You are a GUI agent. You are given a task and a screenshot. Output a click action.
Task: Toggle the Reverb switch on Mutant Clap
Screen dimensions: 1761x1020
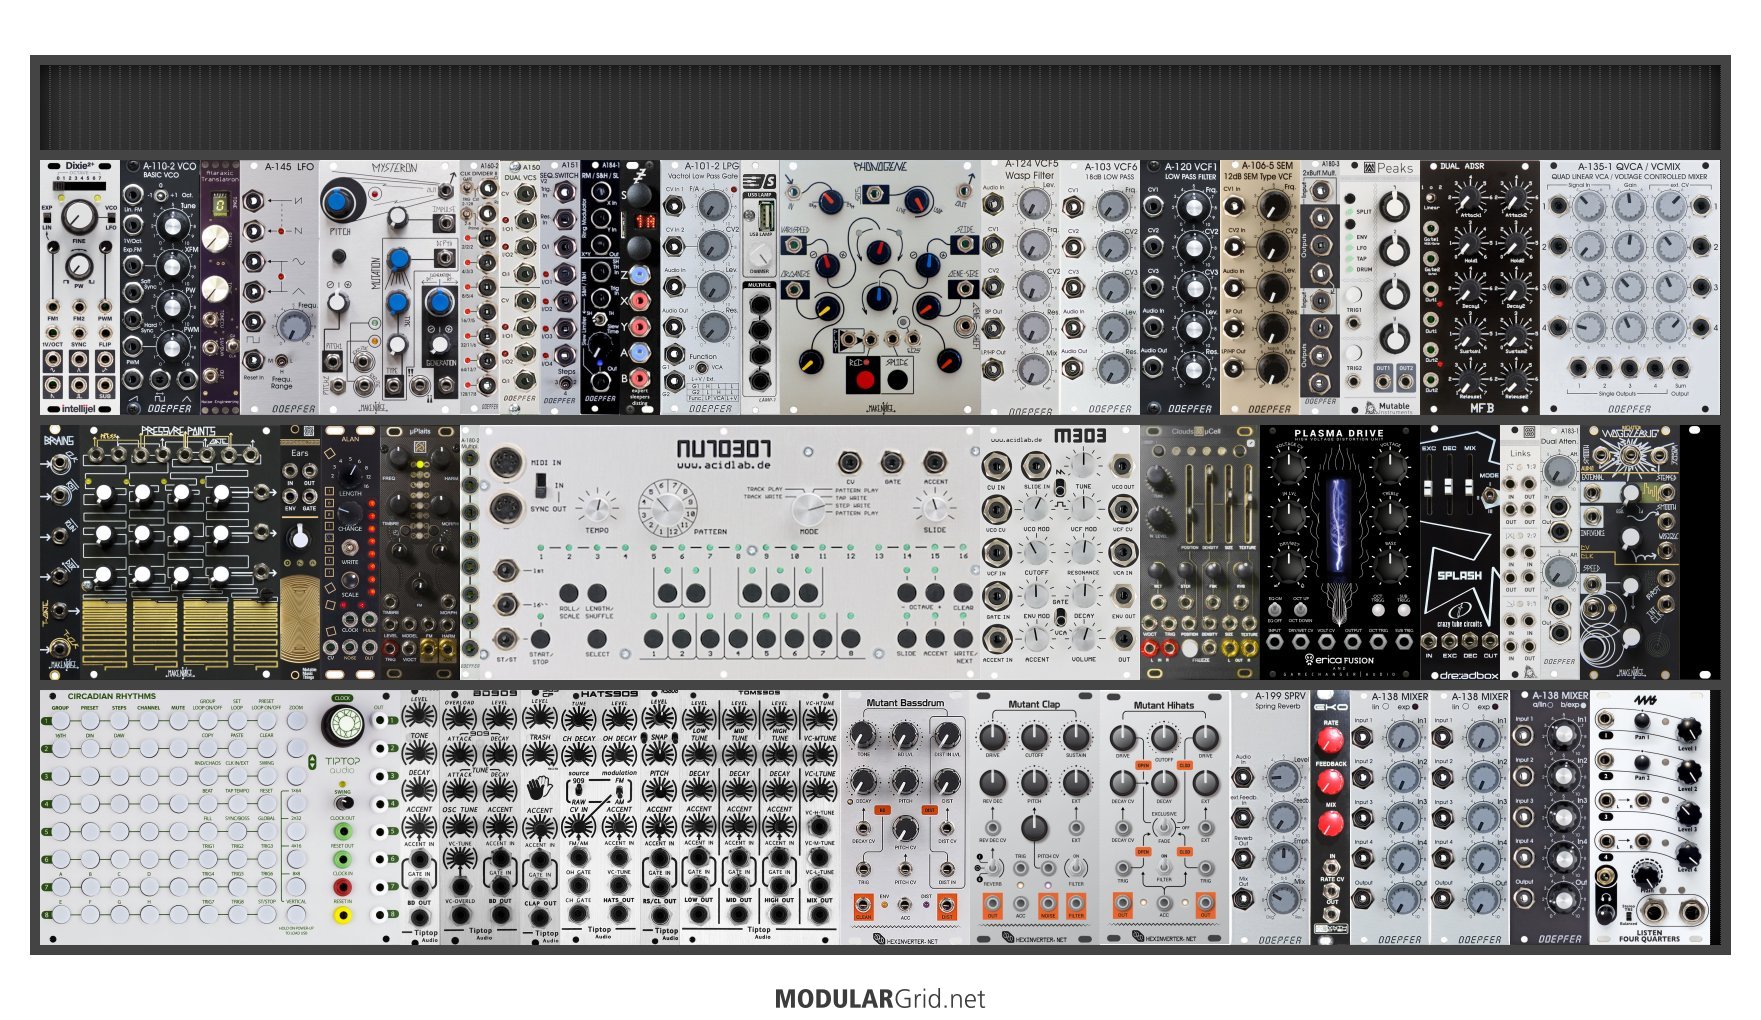point(992,865)
